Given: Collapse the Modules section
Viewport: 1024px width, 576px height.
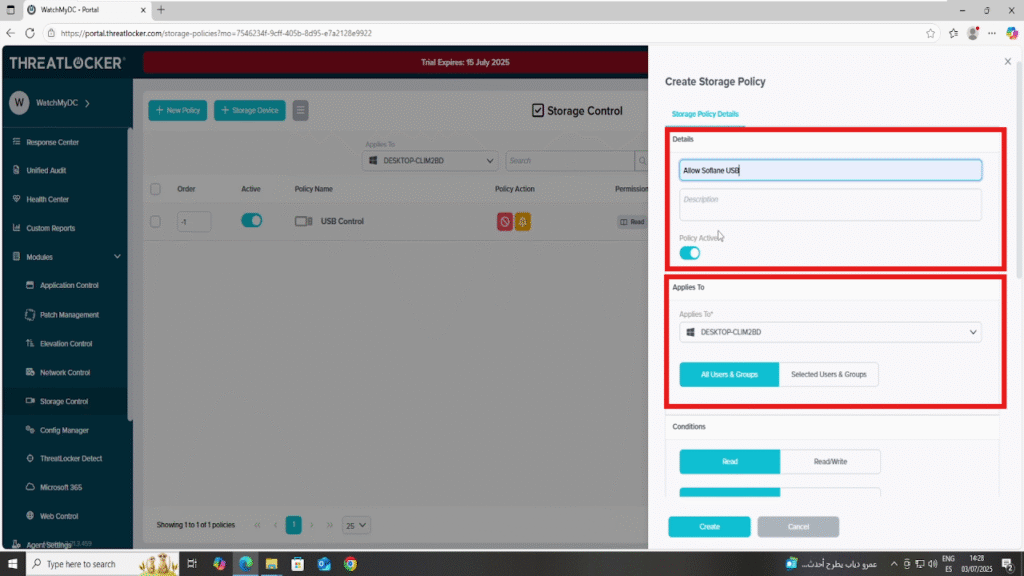Looking at the screenshot, I should tap(117, 257).
